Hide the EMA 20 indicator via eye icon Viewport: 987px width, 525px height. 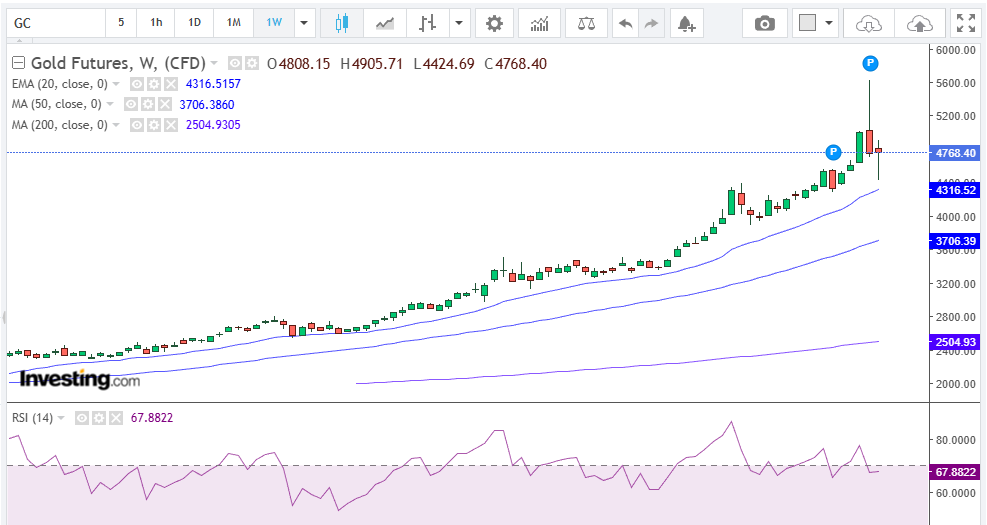(x=138, y=84)
